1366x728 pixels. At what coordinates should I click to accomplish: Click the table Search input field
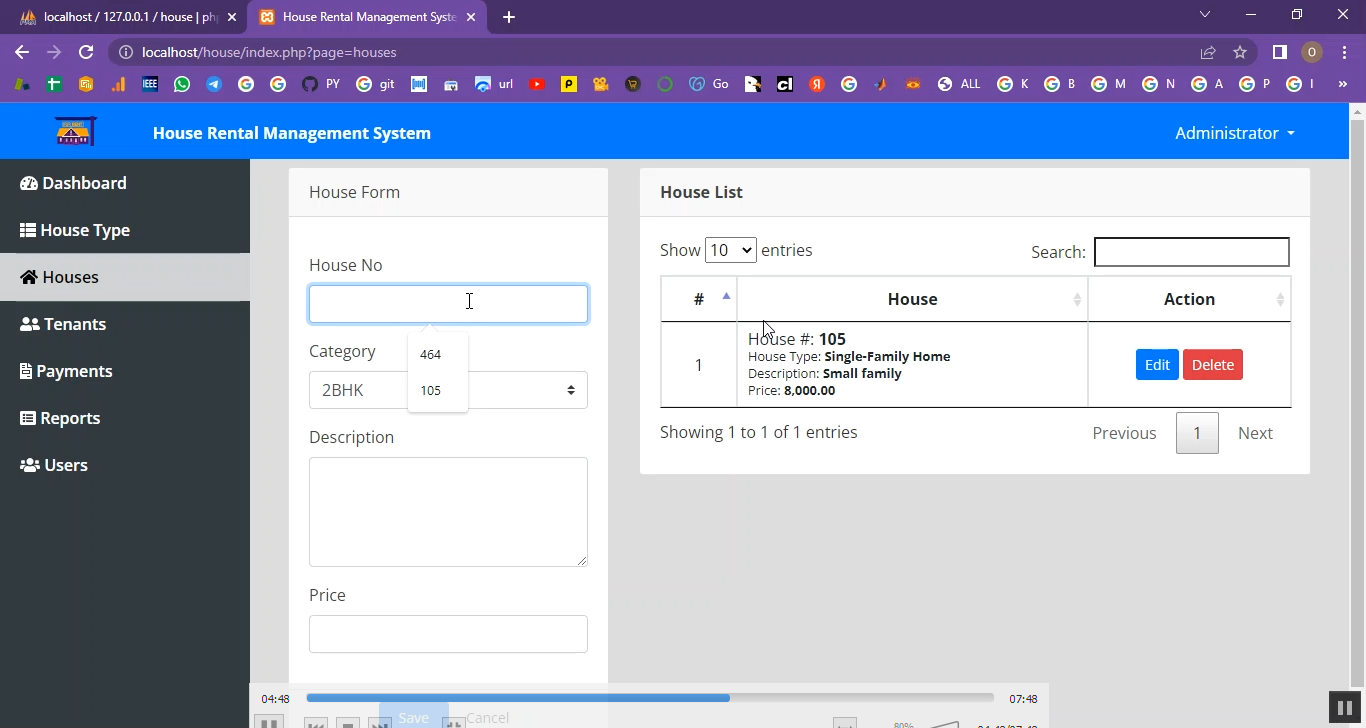coord(1191,252)
